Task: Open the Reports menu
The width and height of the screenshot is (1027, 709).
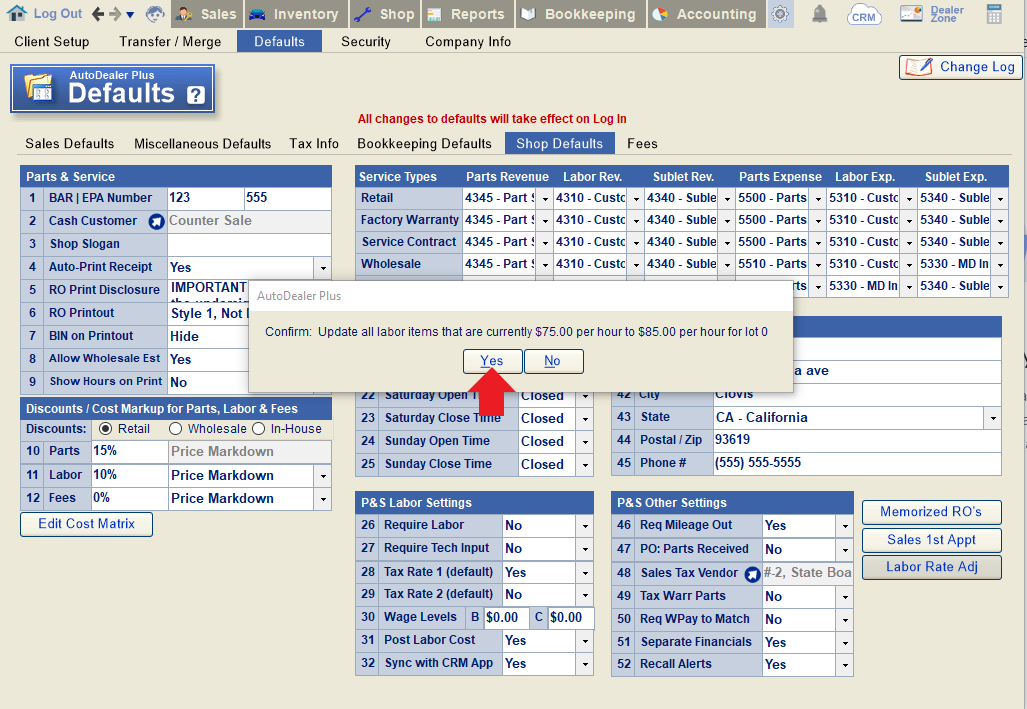Action: (466, 14)
